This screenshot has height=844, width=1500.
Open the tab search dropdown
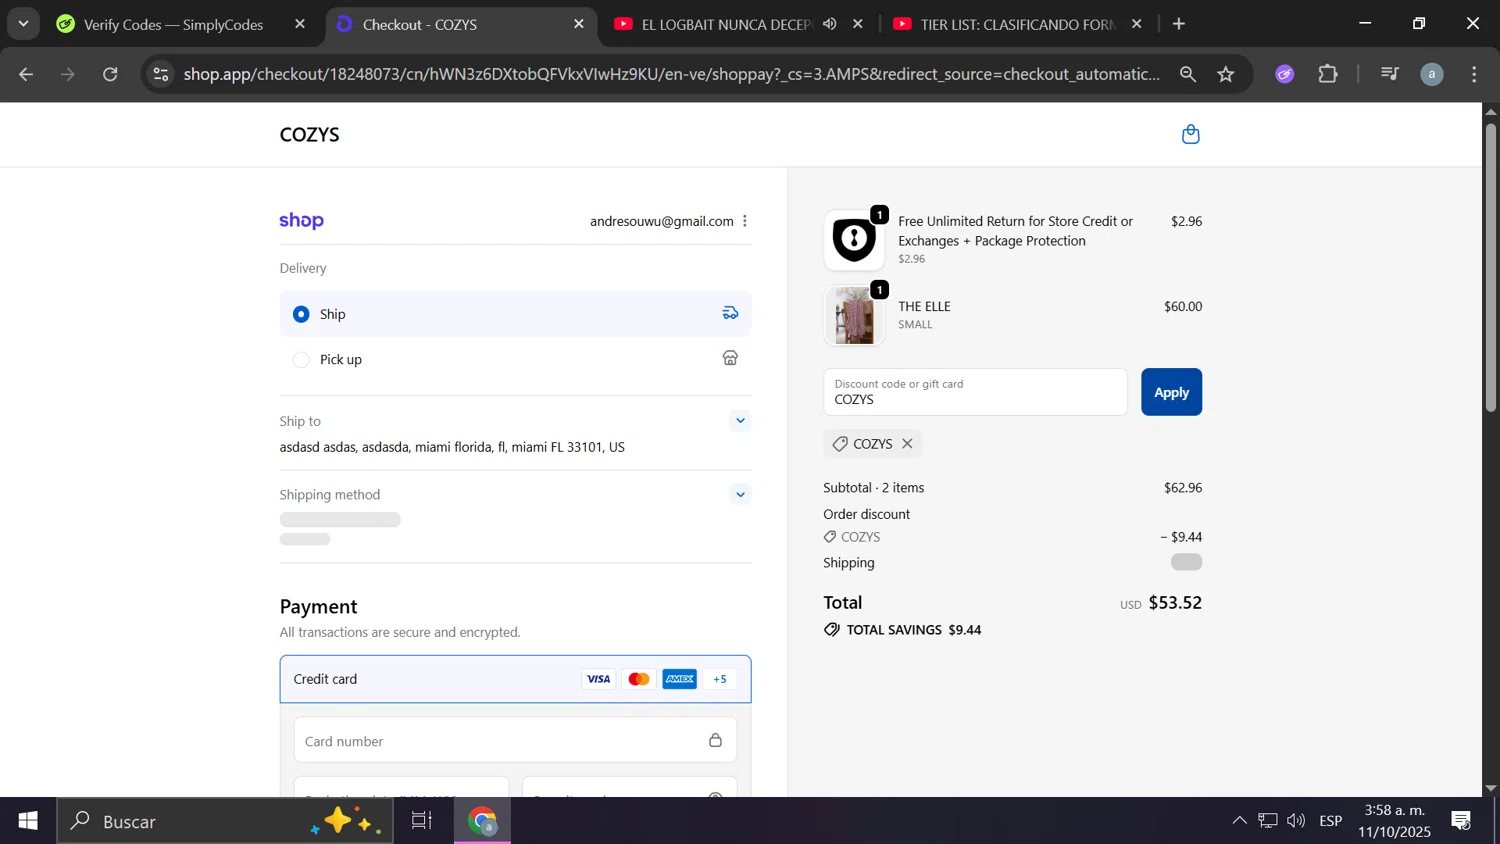23,24
